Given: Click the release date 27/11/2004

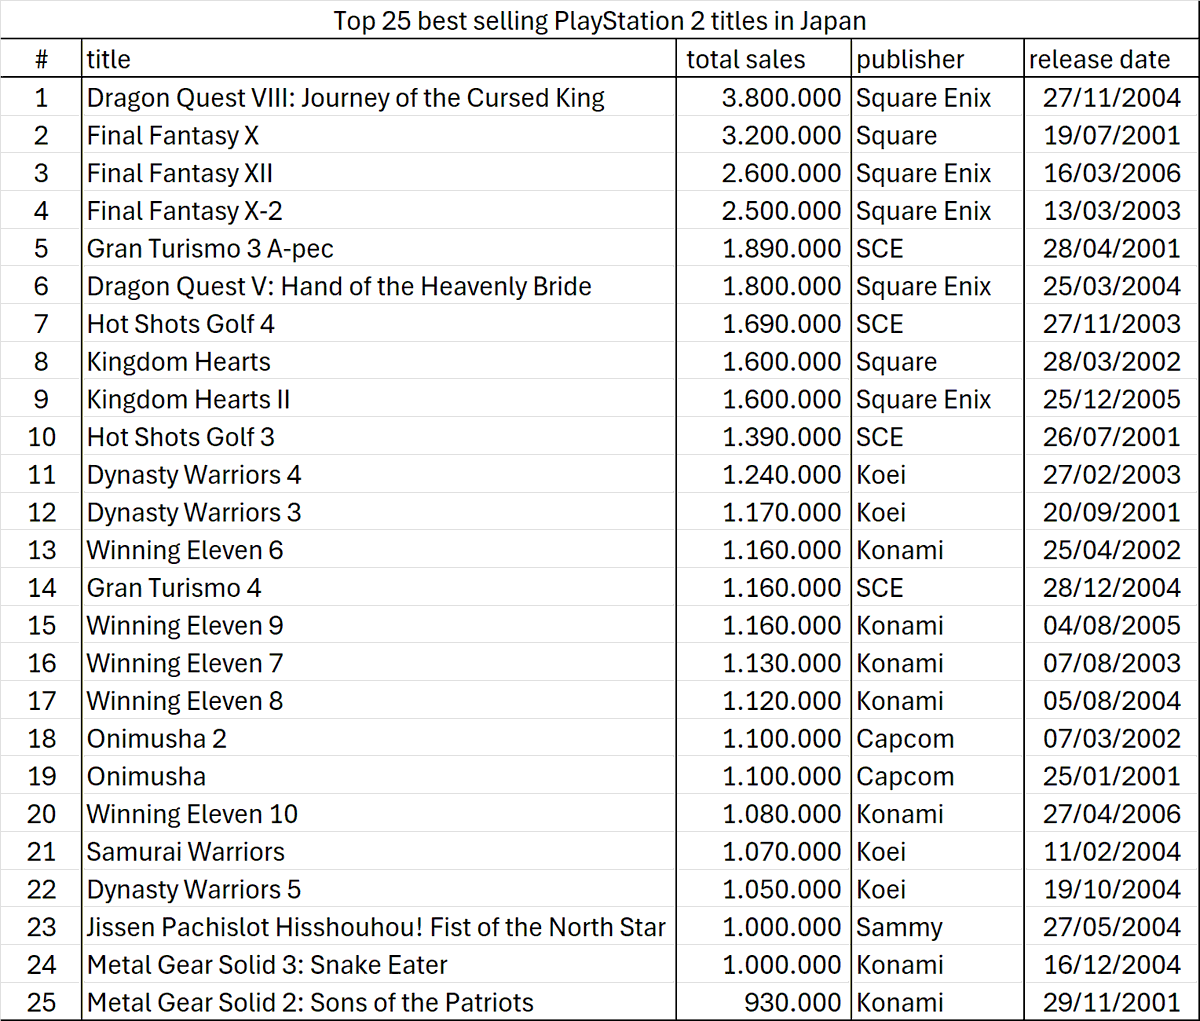Looking at the screenshot, I should (x=1111, y=98).
